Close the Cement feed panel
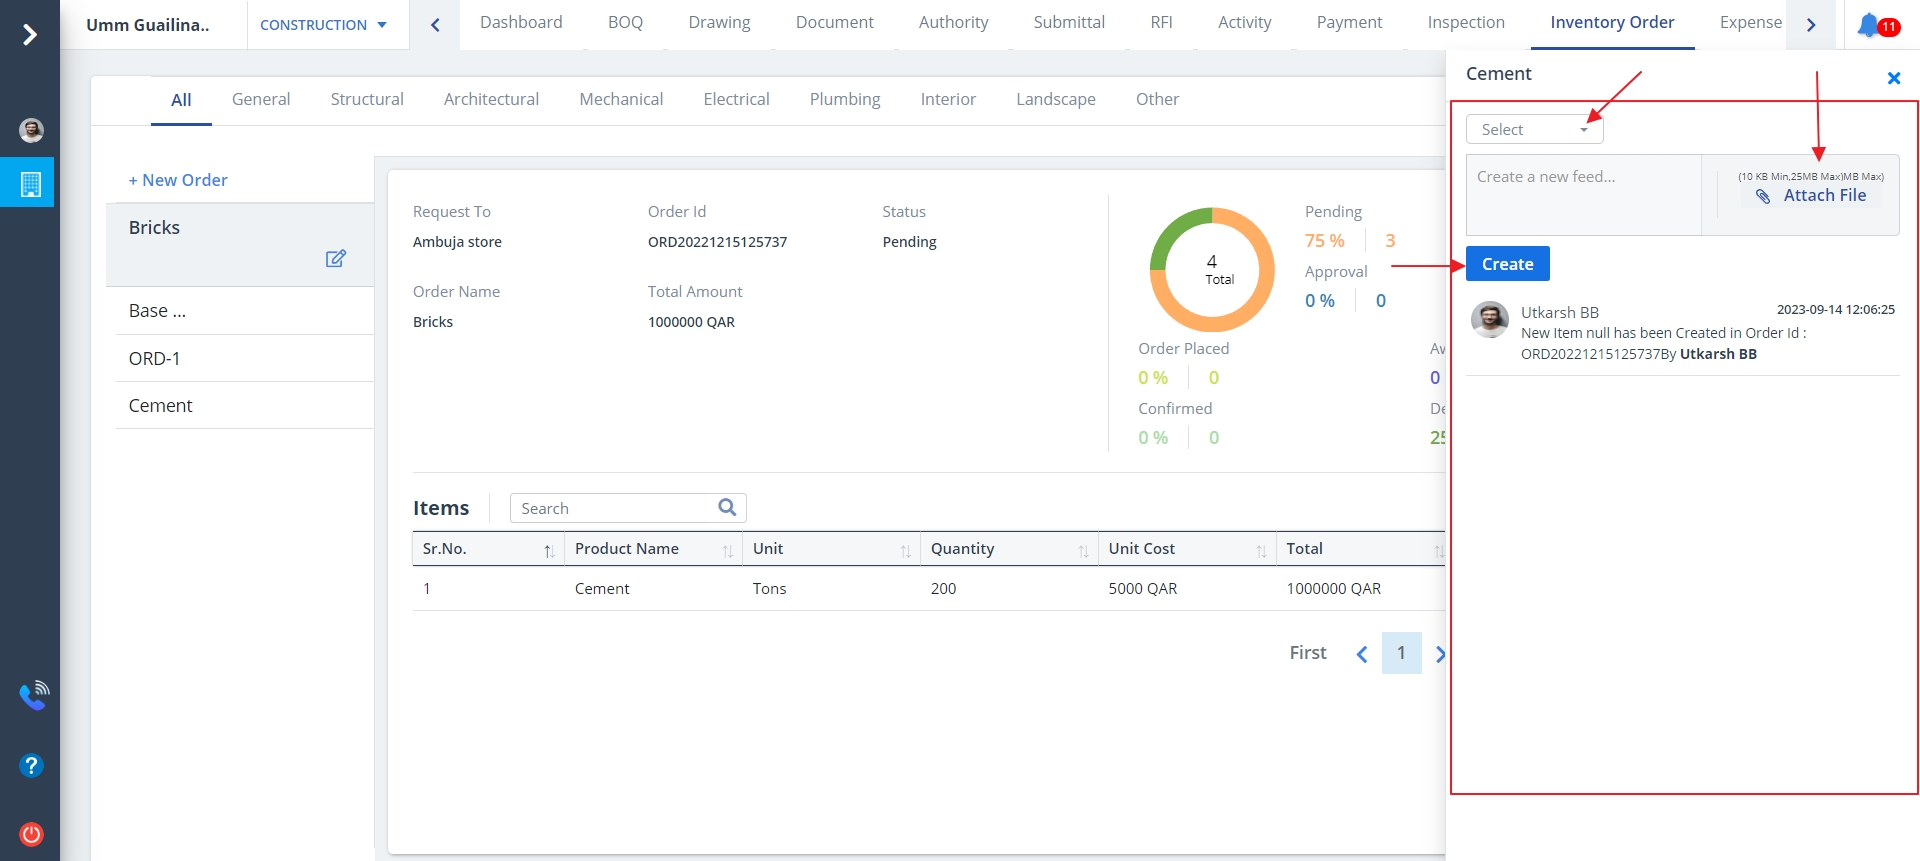 click(1893, 78)
